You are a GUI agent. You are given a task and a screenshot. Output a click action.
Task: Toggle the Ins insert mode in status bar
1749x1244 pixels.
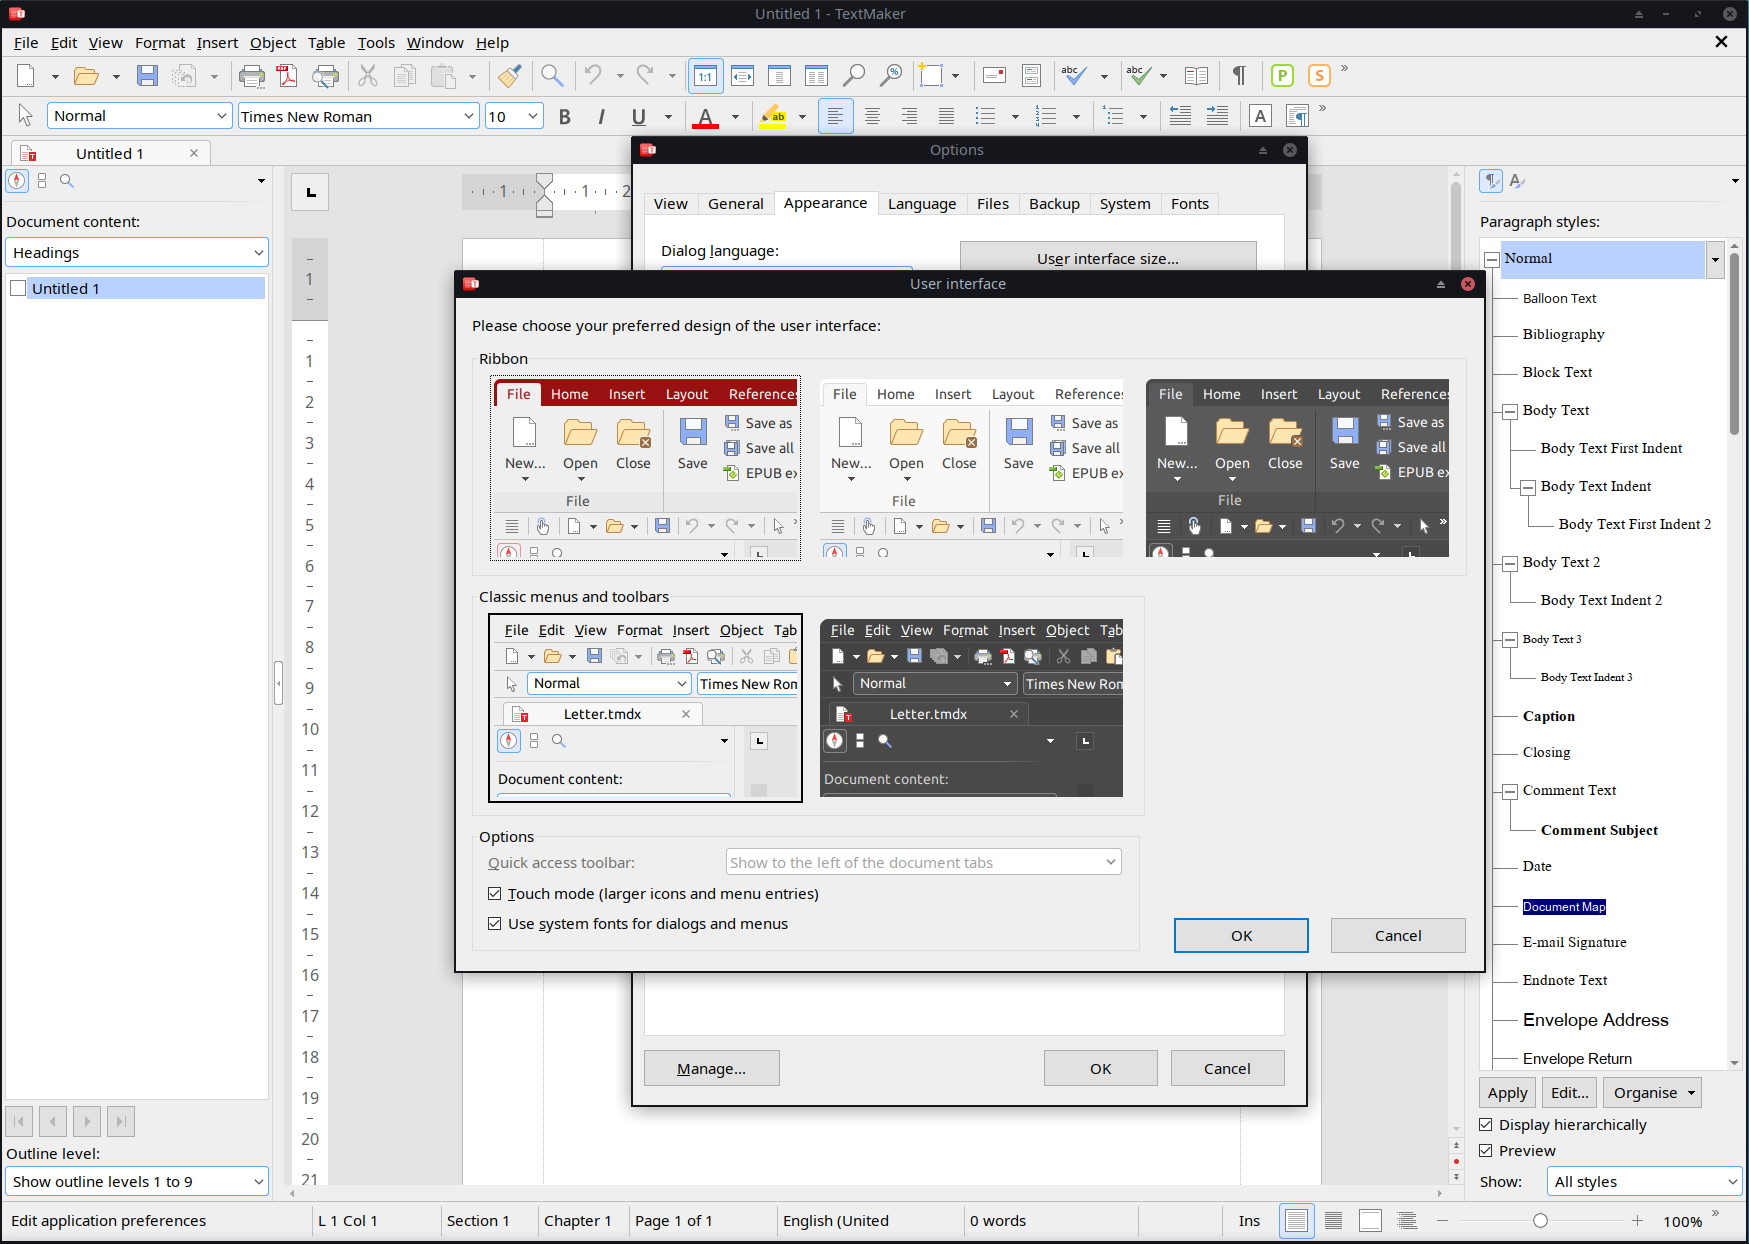pyautogui.click(x=1249, y=1221)
